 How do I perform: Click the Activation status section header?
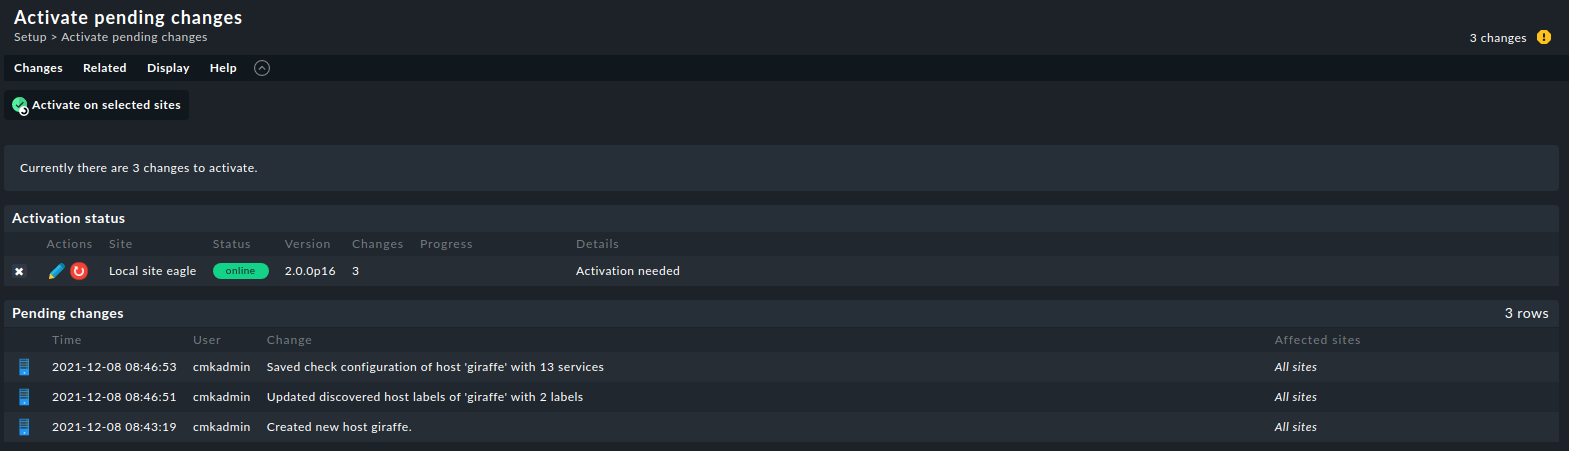[68, 218]
